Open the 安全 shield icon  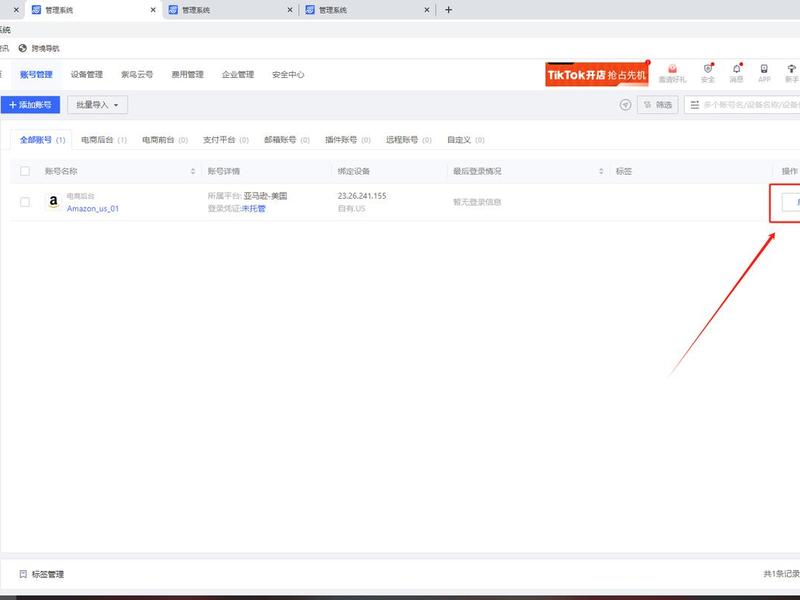coord(708,69)
